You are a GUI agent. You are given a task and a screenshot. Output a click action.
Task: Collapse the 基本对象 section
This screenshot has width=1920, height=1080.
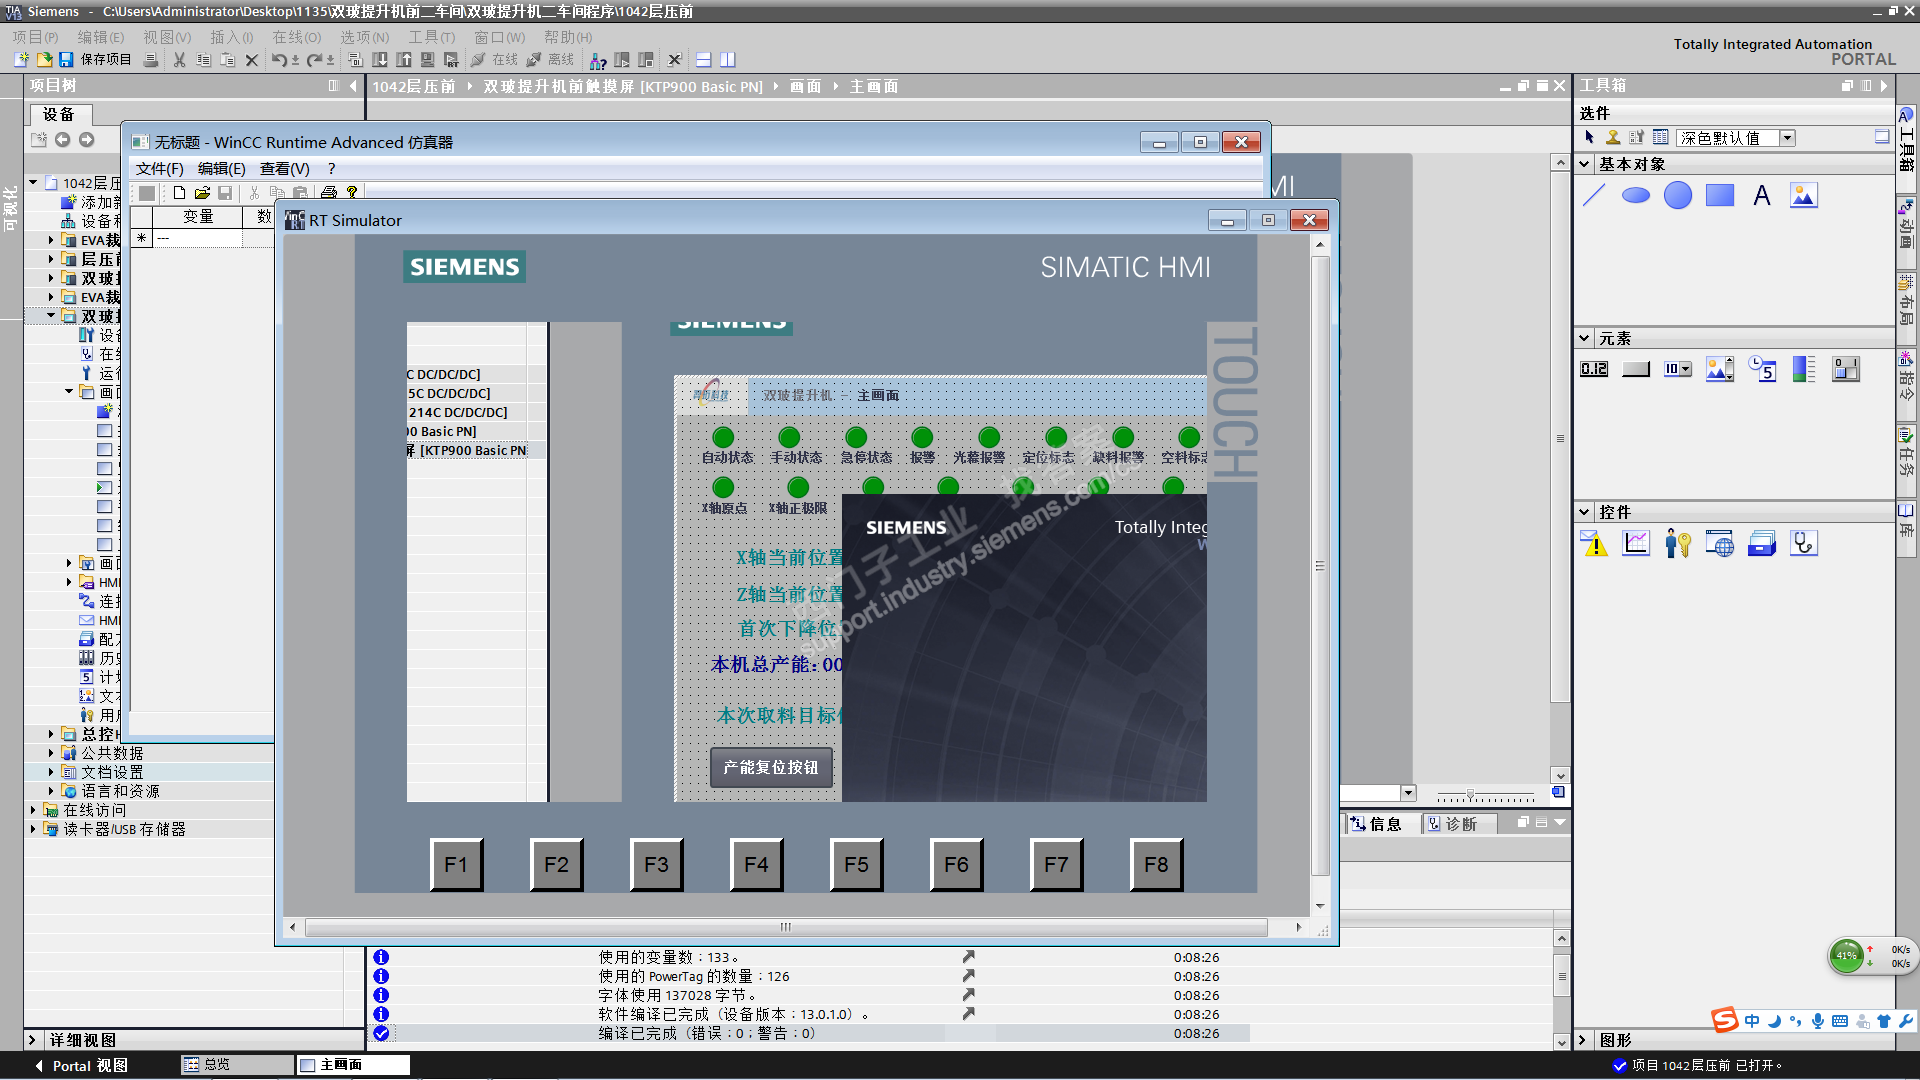pyautogui.click(x=1585, y=164)
